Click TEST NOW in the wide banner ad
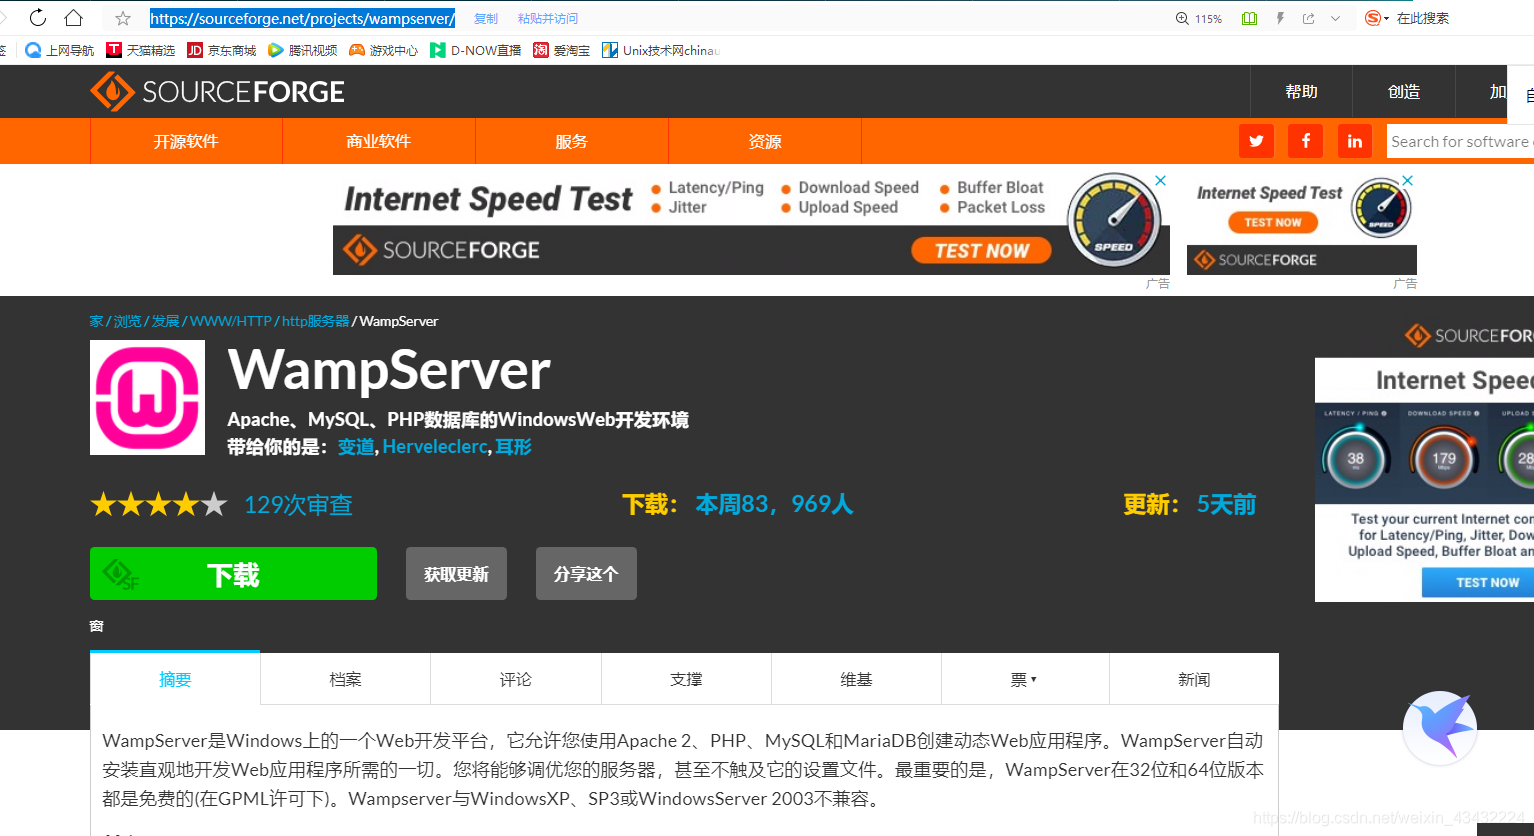1534x836 pixels. [x=981, y=251]
